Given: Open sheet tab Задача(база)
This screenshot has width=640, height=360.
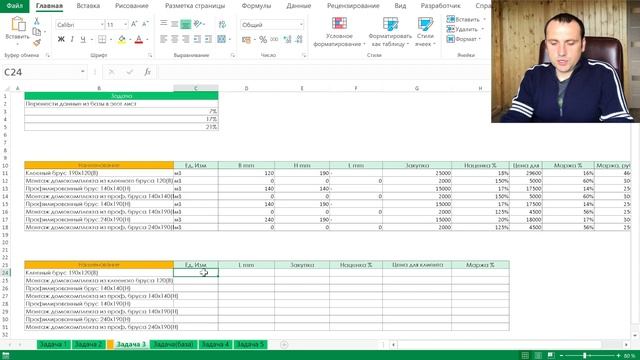Looking at the screenshot, I should pos(174,344).
